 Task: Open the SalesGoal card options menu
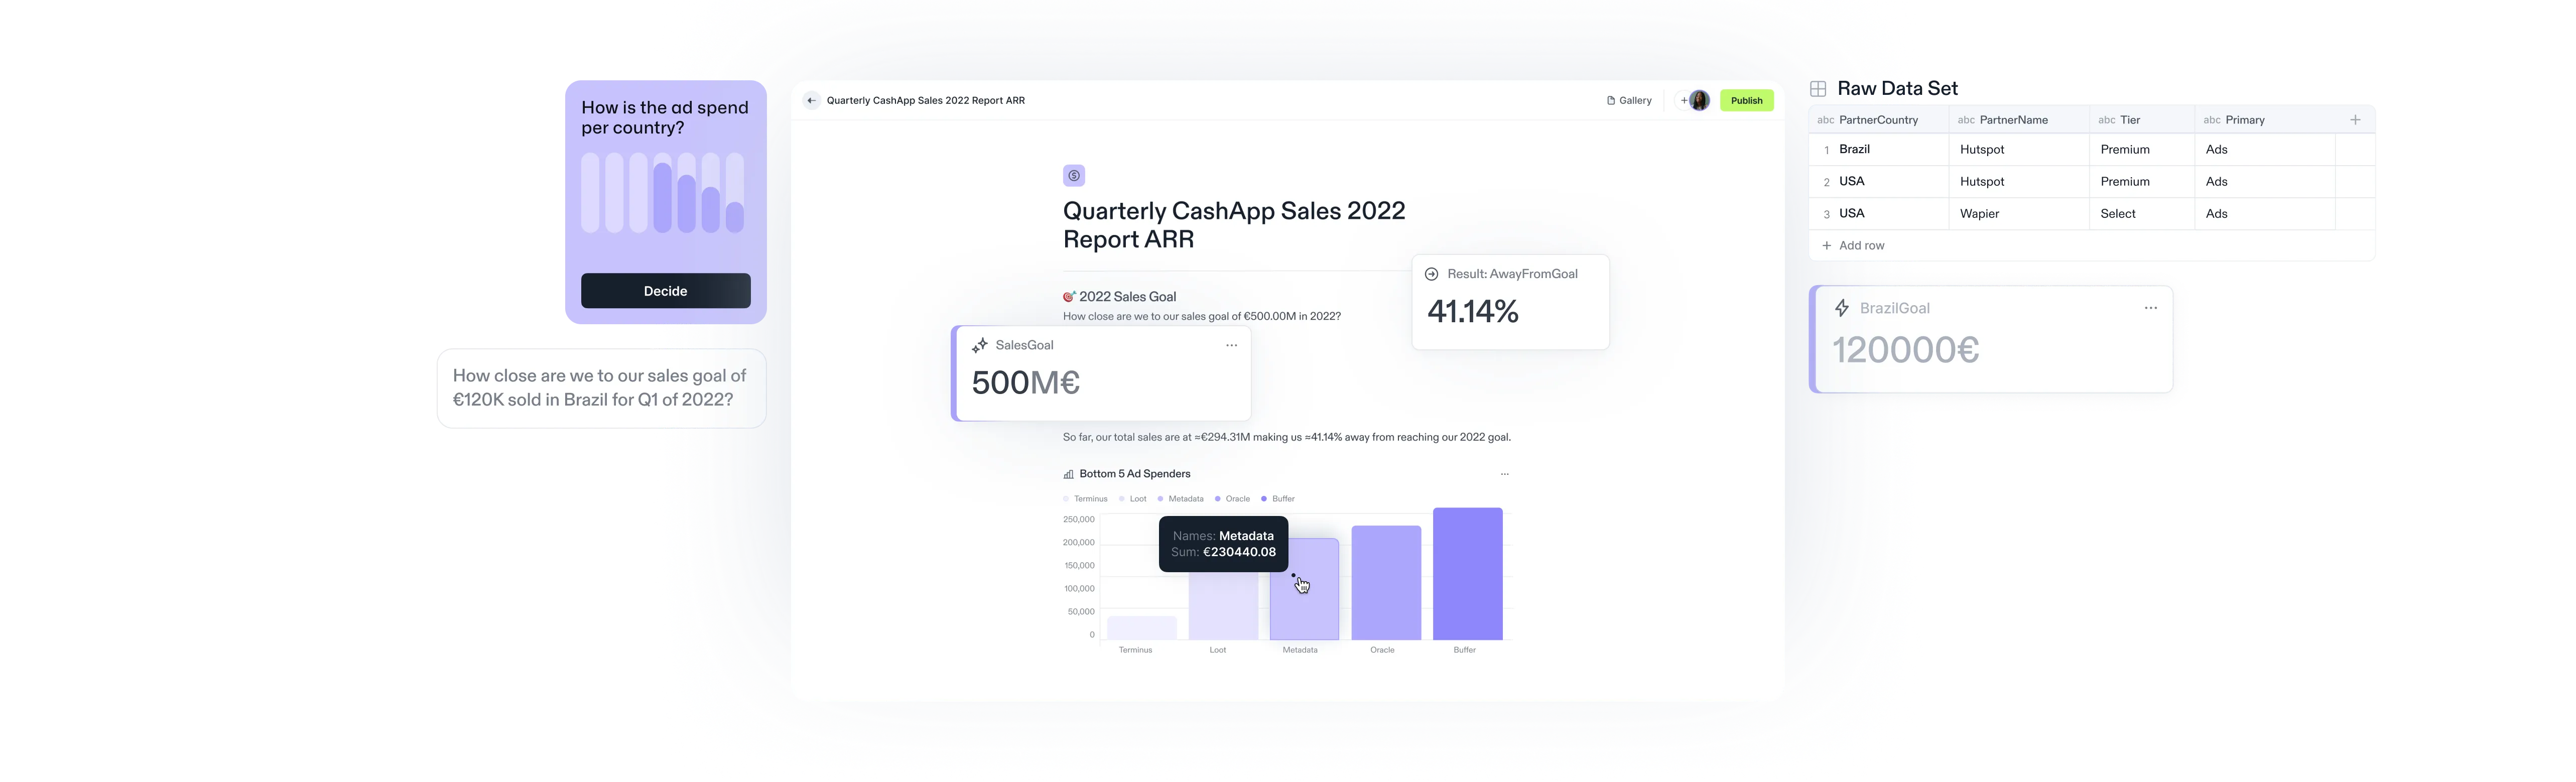(1231, 345)
